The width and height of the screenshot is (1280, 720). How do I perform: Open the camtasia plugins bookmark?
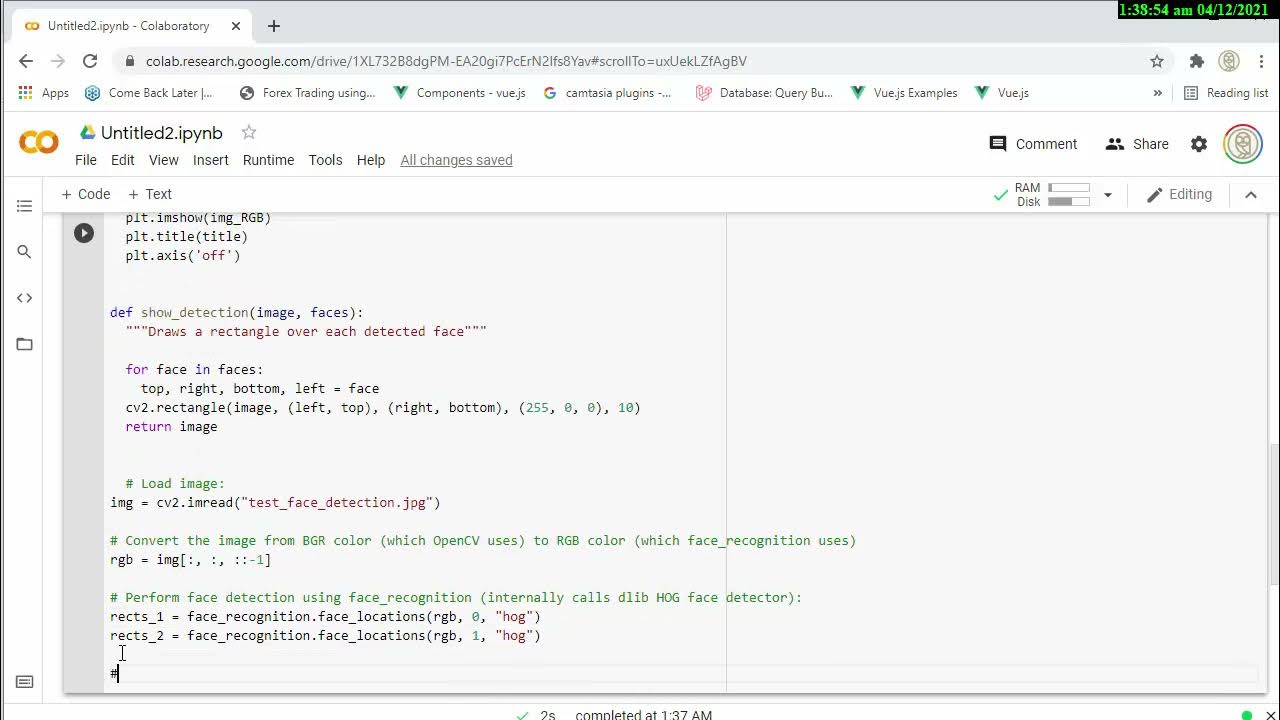point(607,93)
